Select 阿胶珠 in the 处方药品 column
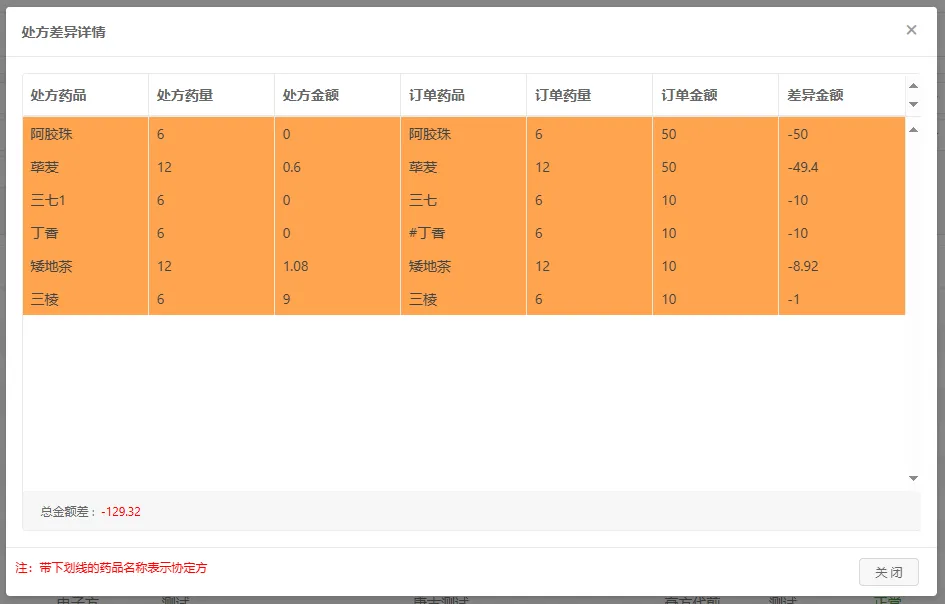 pos(52,134)
